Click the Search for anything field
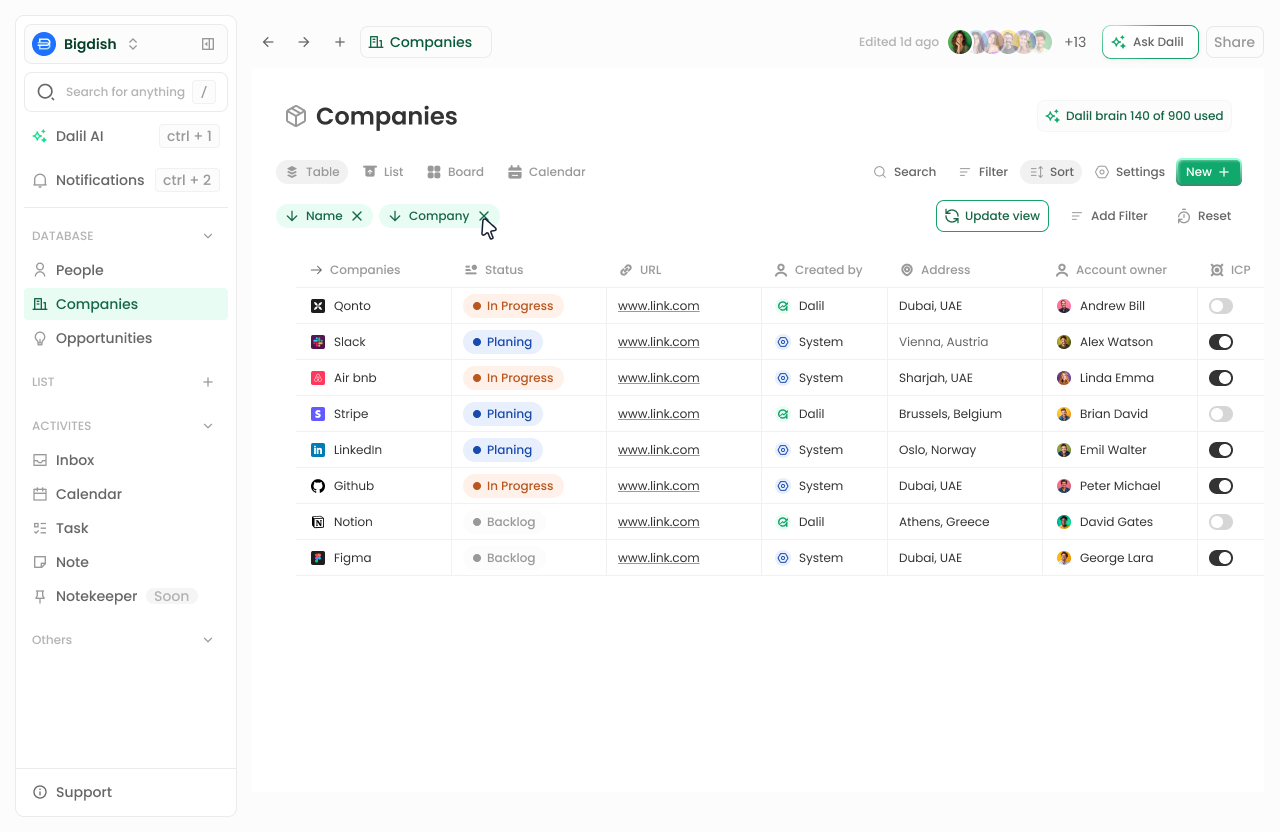 pos(126,92)
